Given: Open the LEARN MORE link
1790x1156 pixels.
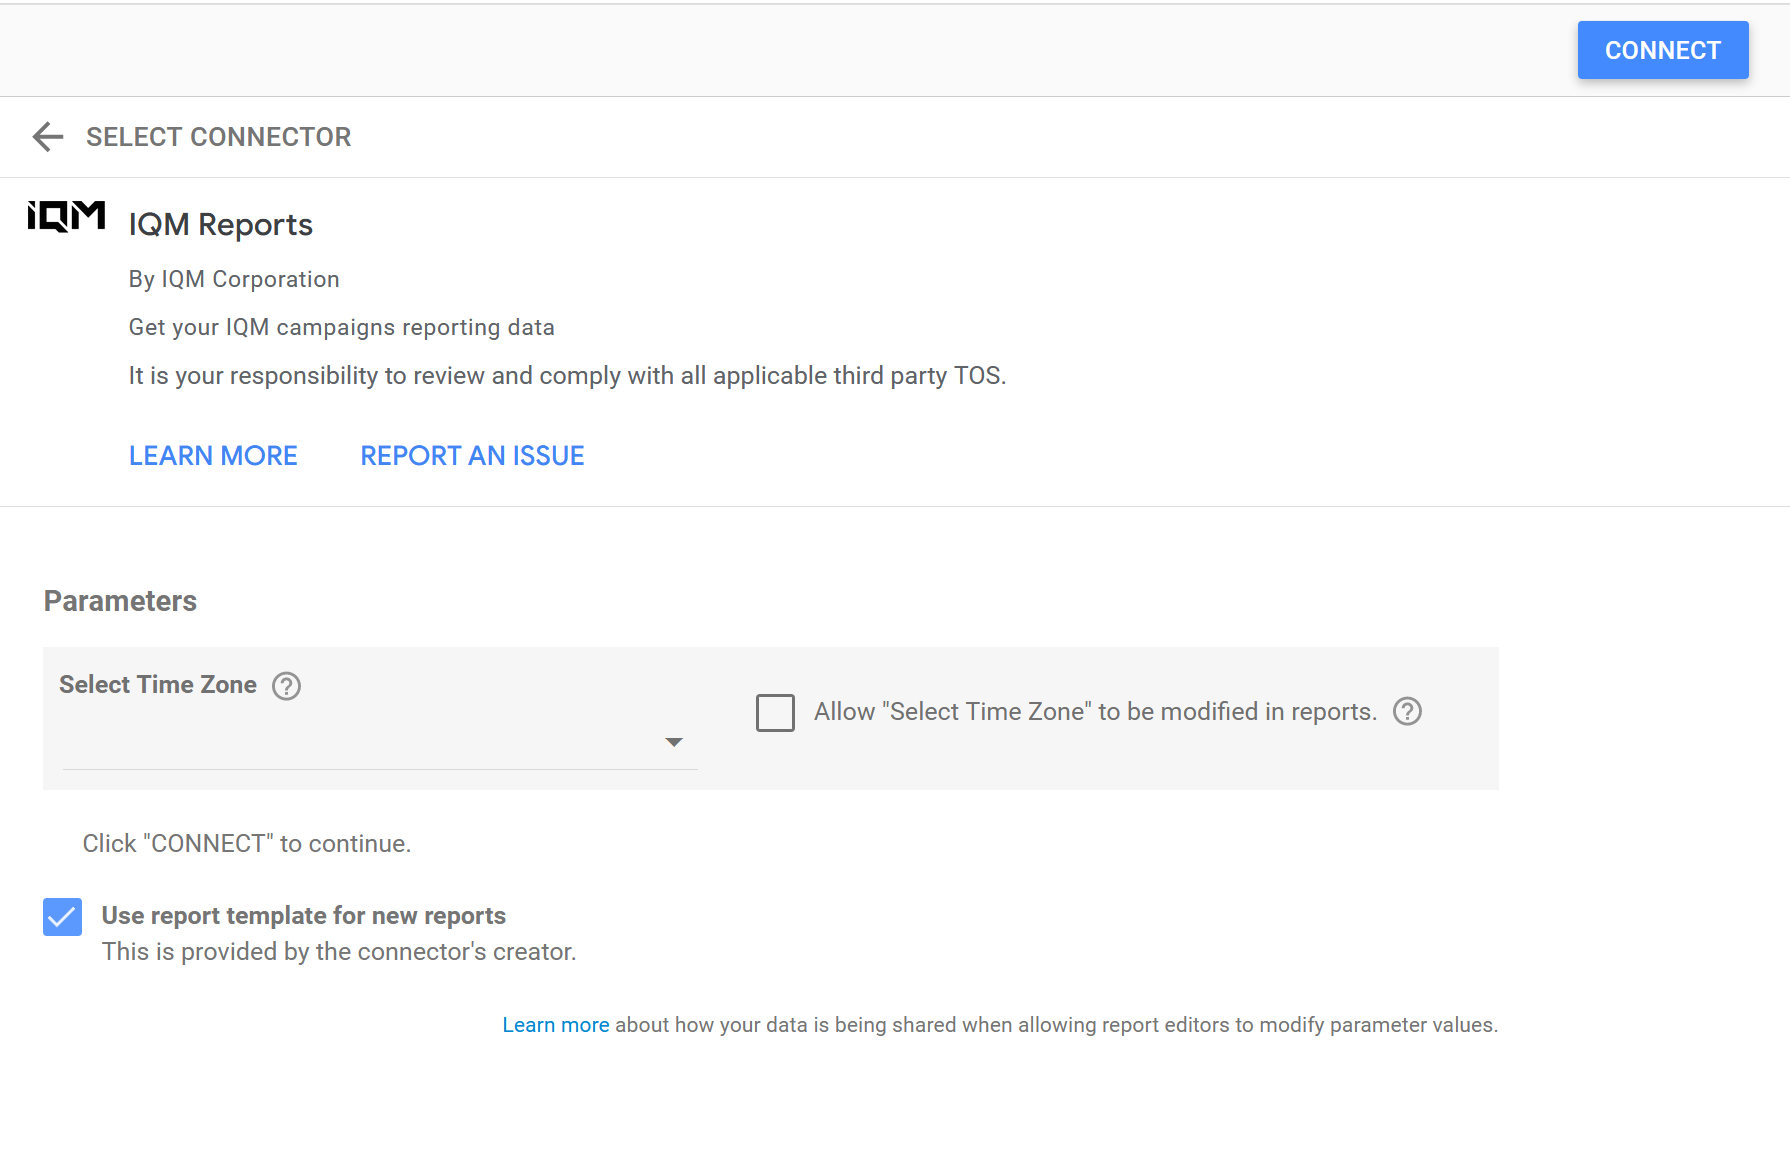Looking at the screenshot, I should pos(213,456).
